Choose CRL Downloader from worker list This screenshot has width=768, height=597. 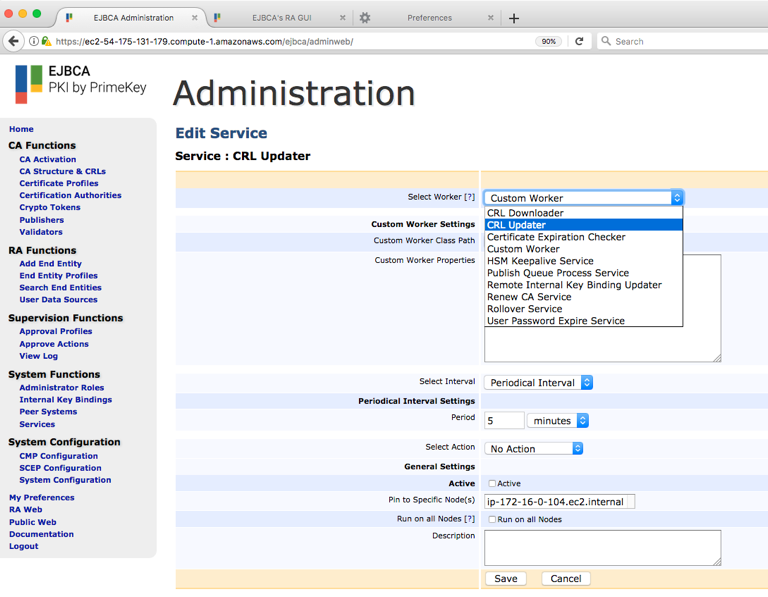[525, 213]
